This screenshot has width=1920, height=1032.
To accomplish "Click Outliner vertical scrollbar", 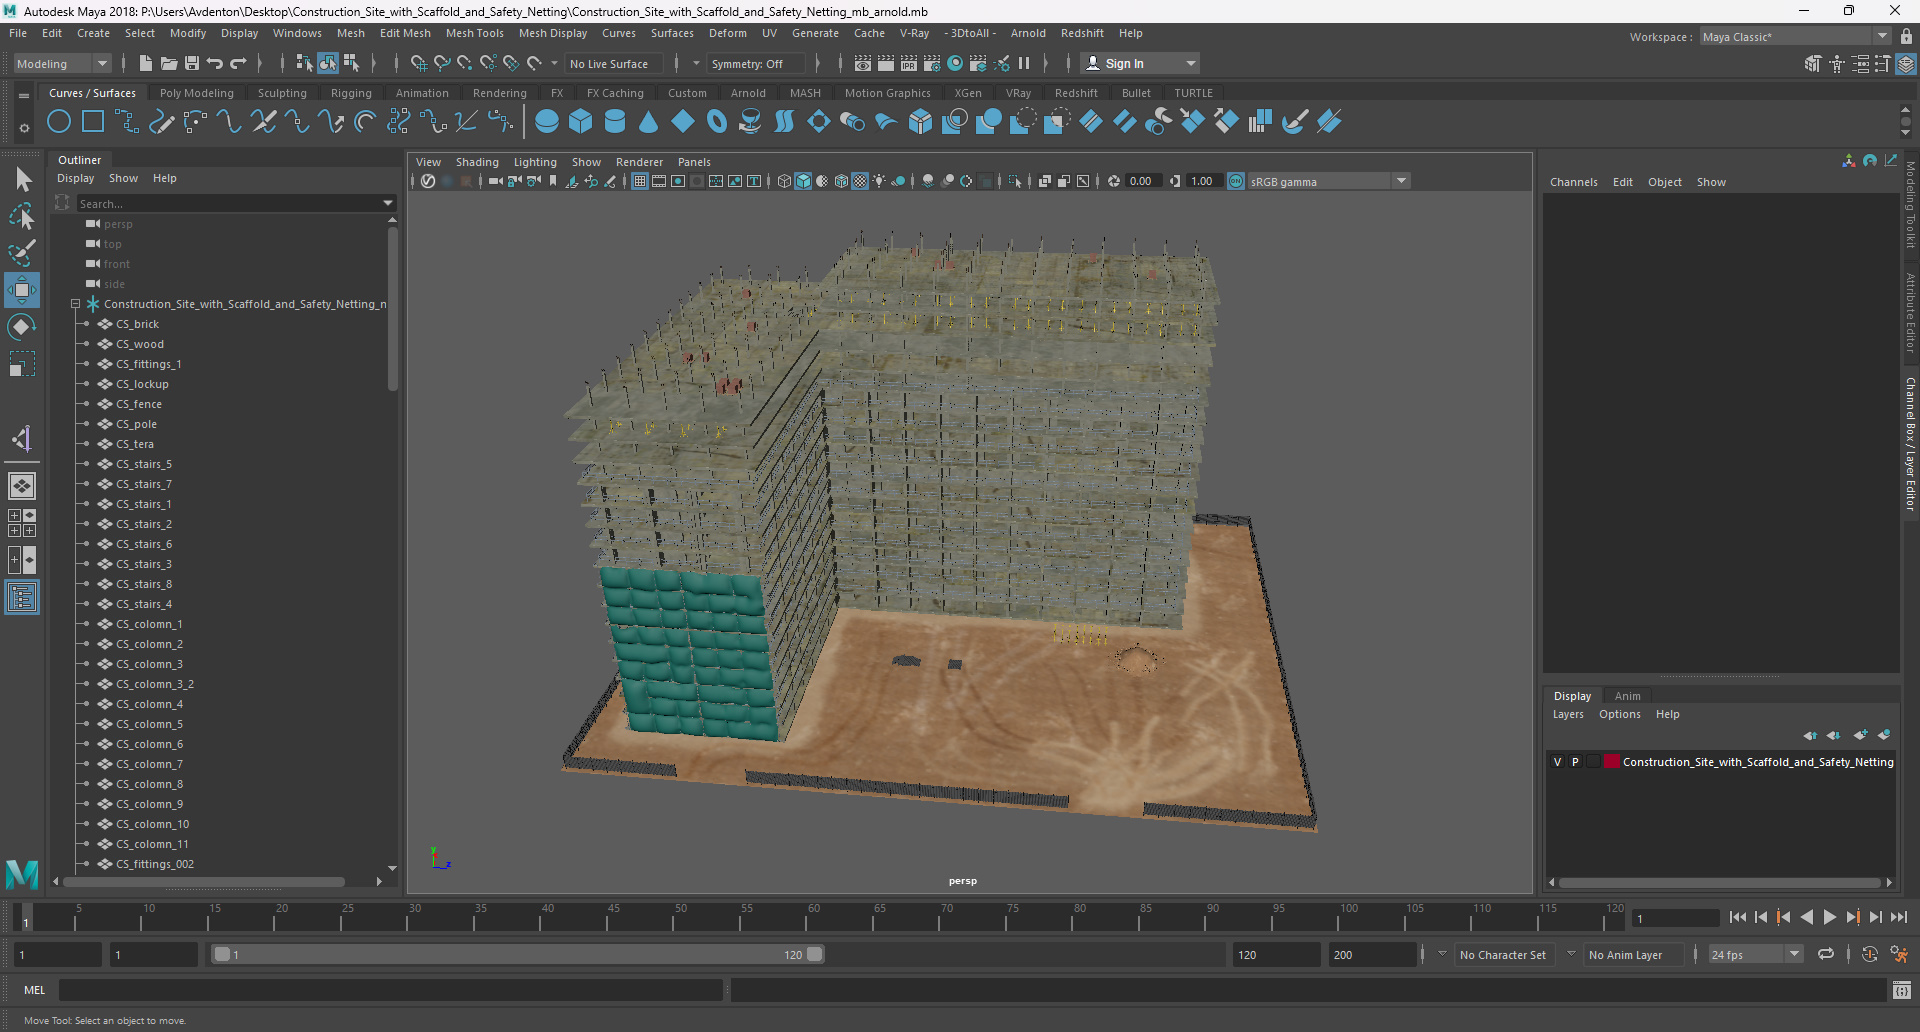I will [x=392, y=310].
